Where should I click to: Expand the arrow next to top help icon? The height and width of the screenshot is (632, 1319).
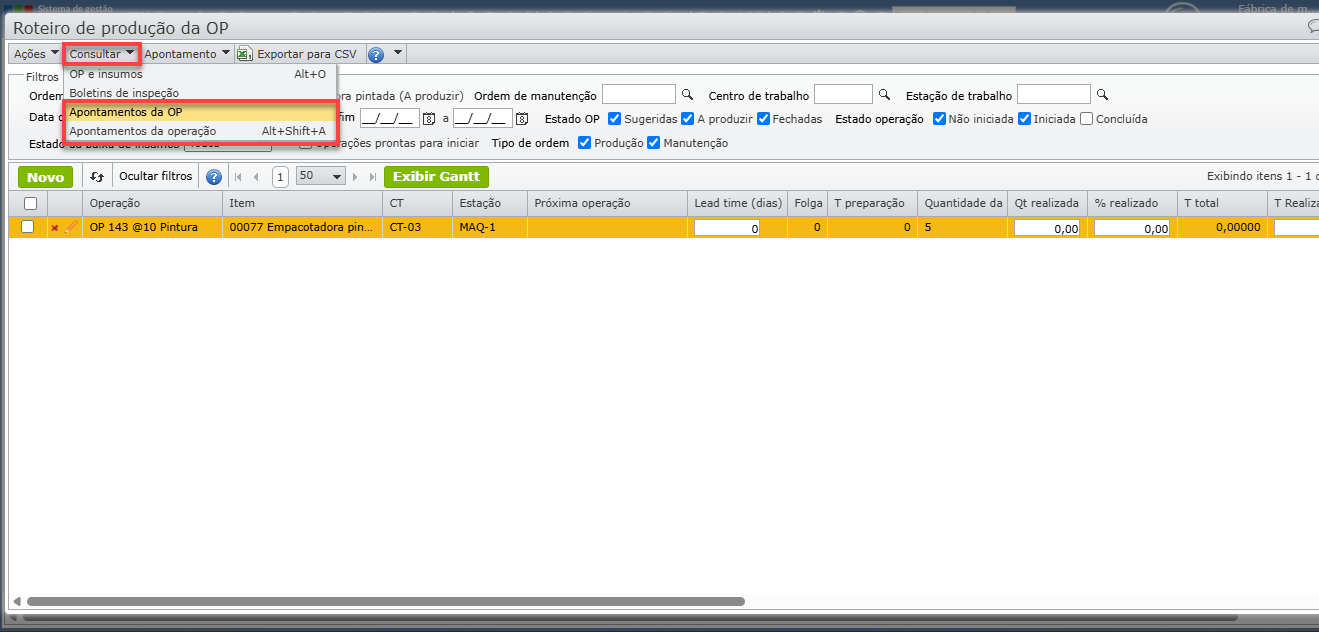point(398,54)
